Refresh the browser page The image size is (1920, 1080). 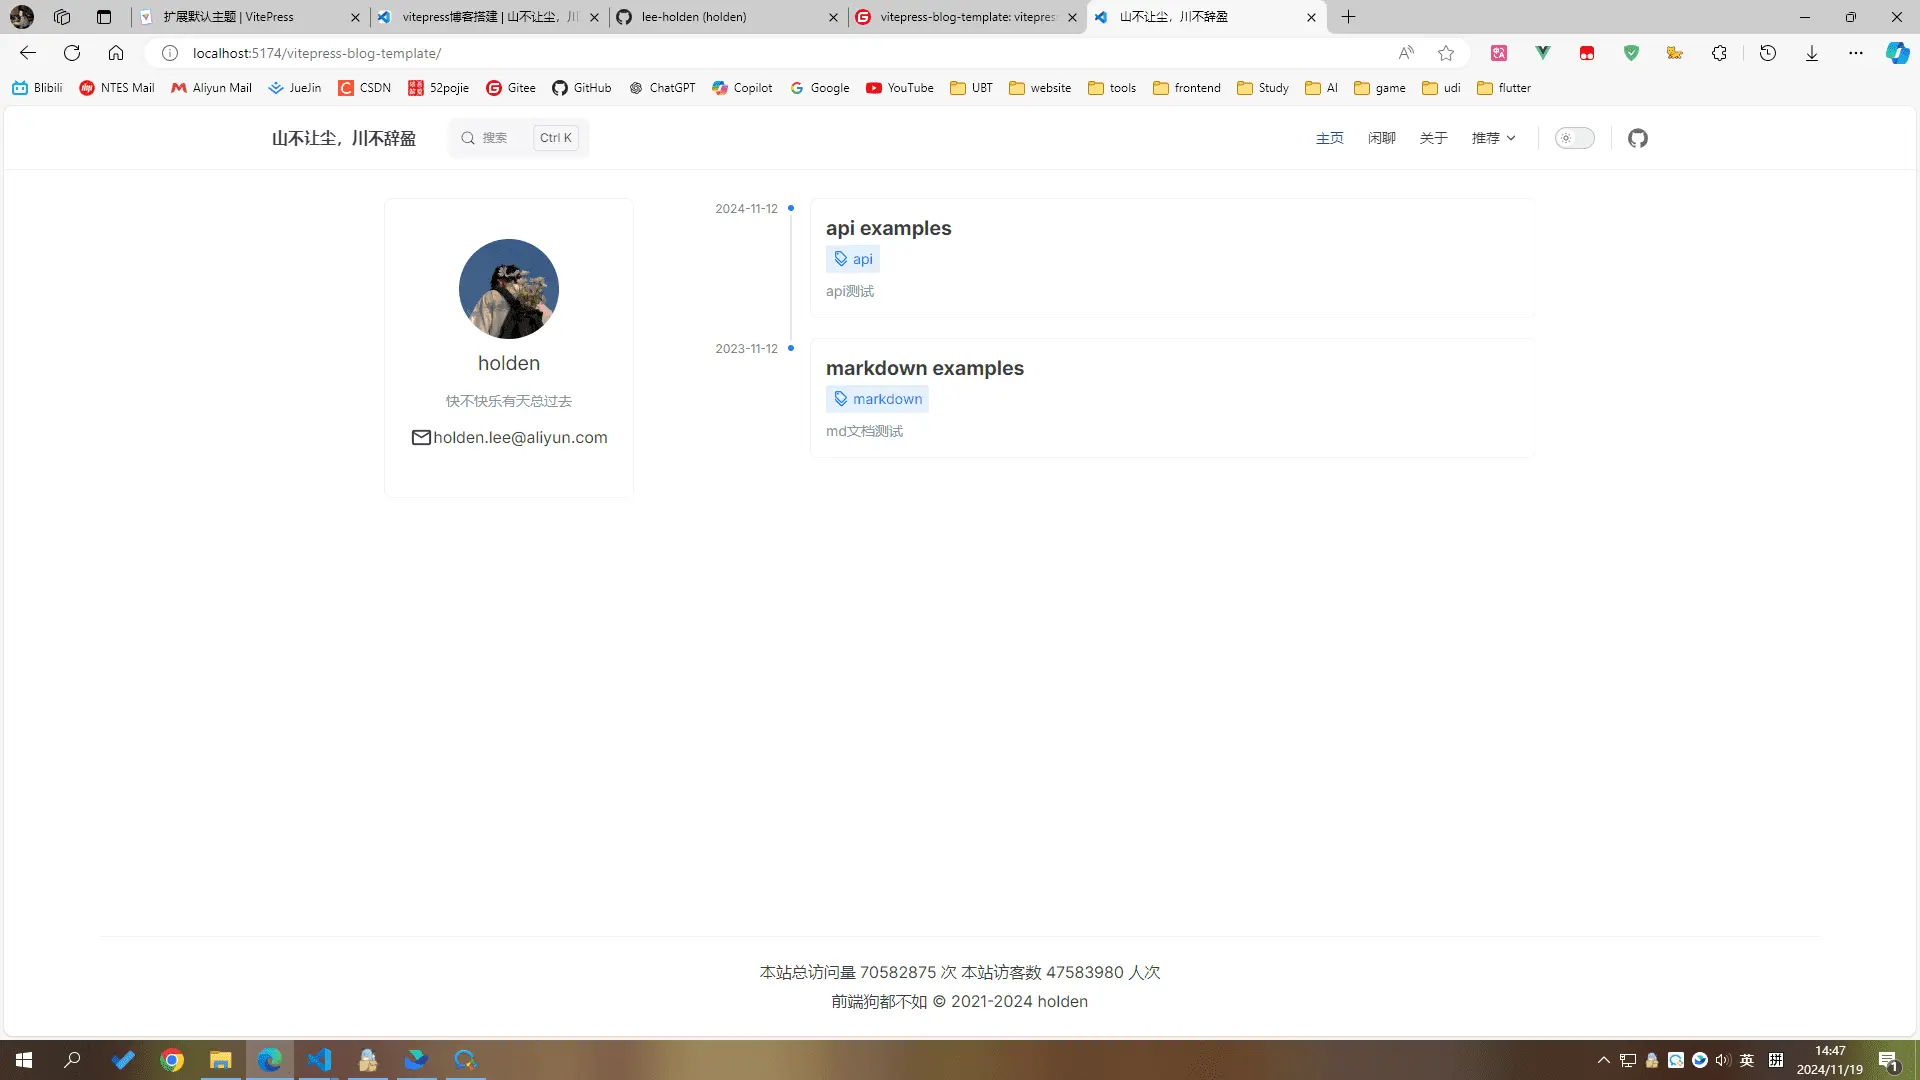[x=72, y=53]
